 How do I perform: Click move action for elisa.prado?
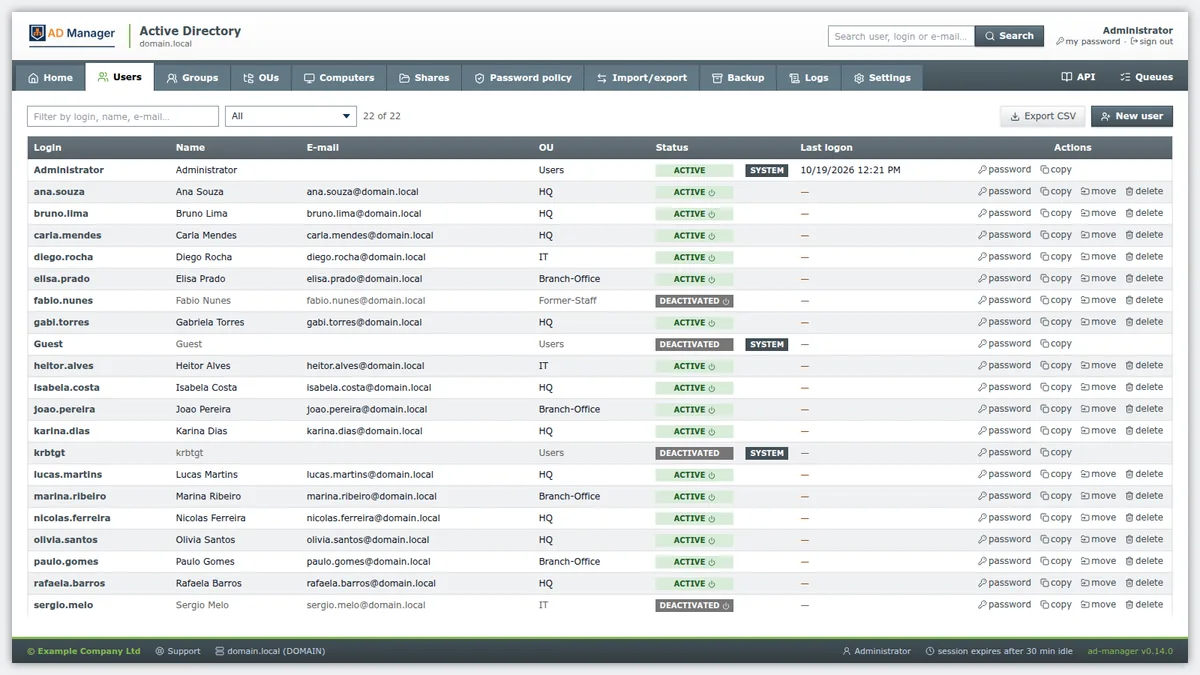click(x=1098, y=279)
